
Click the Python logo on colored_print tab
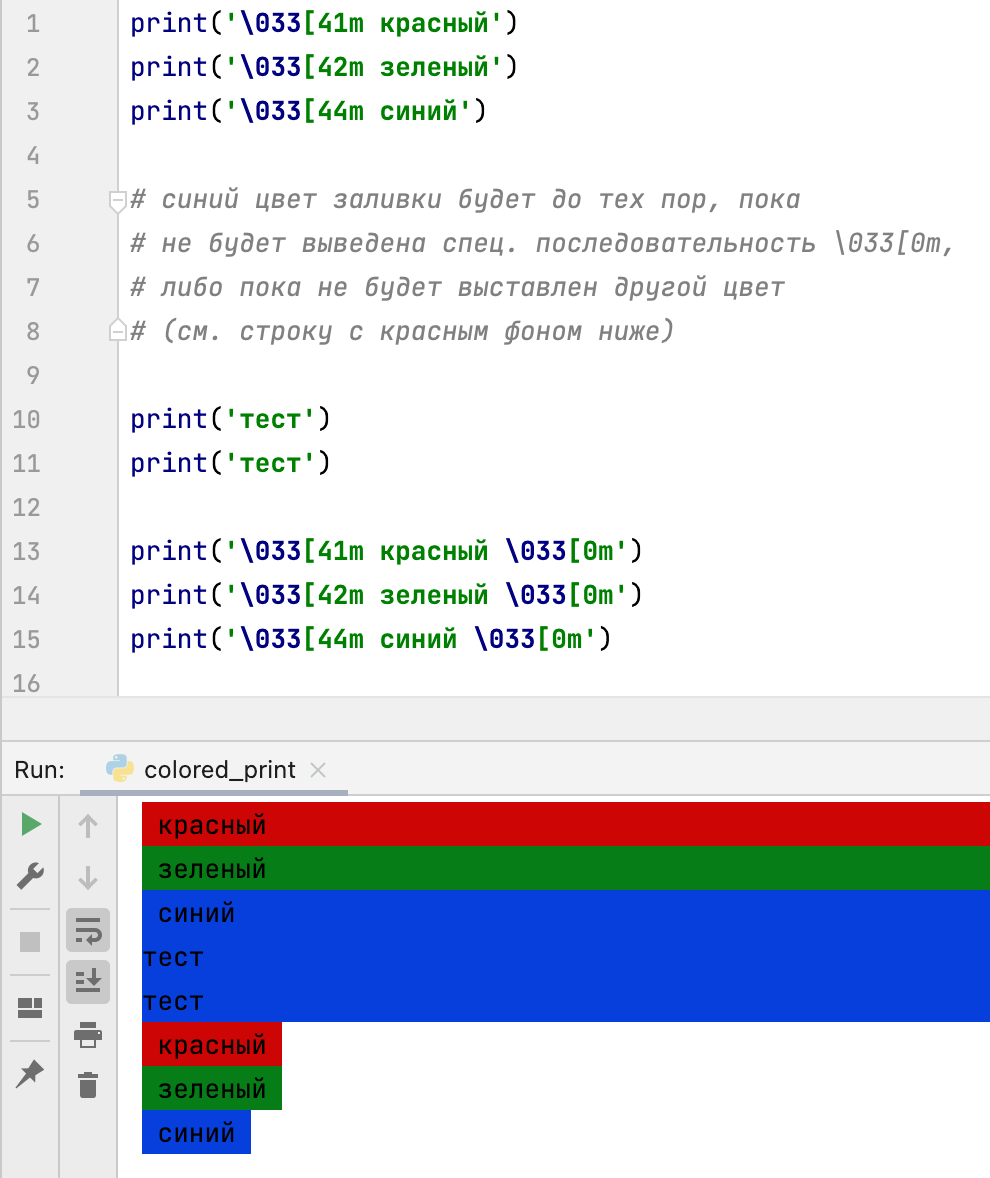pos(120,769)
